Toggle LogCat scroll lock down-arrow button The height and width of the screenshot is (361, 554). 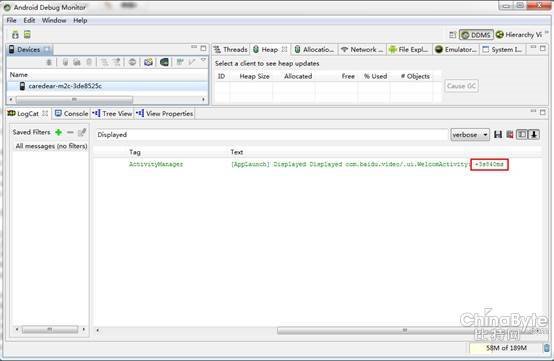(534, 135)
